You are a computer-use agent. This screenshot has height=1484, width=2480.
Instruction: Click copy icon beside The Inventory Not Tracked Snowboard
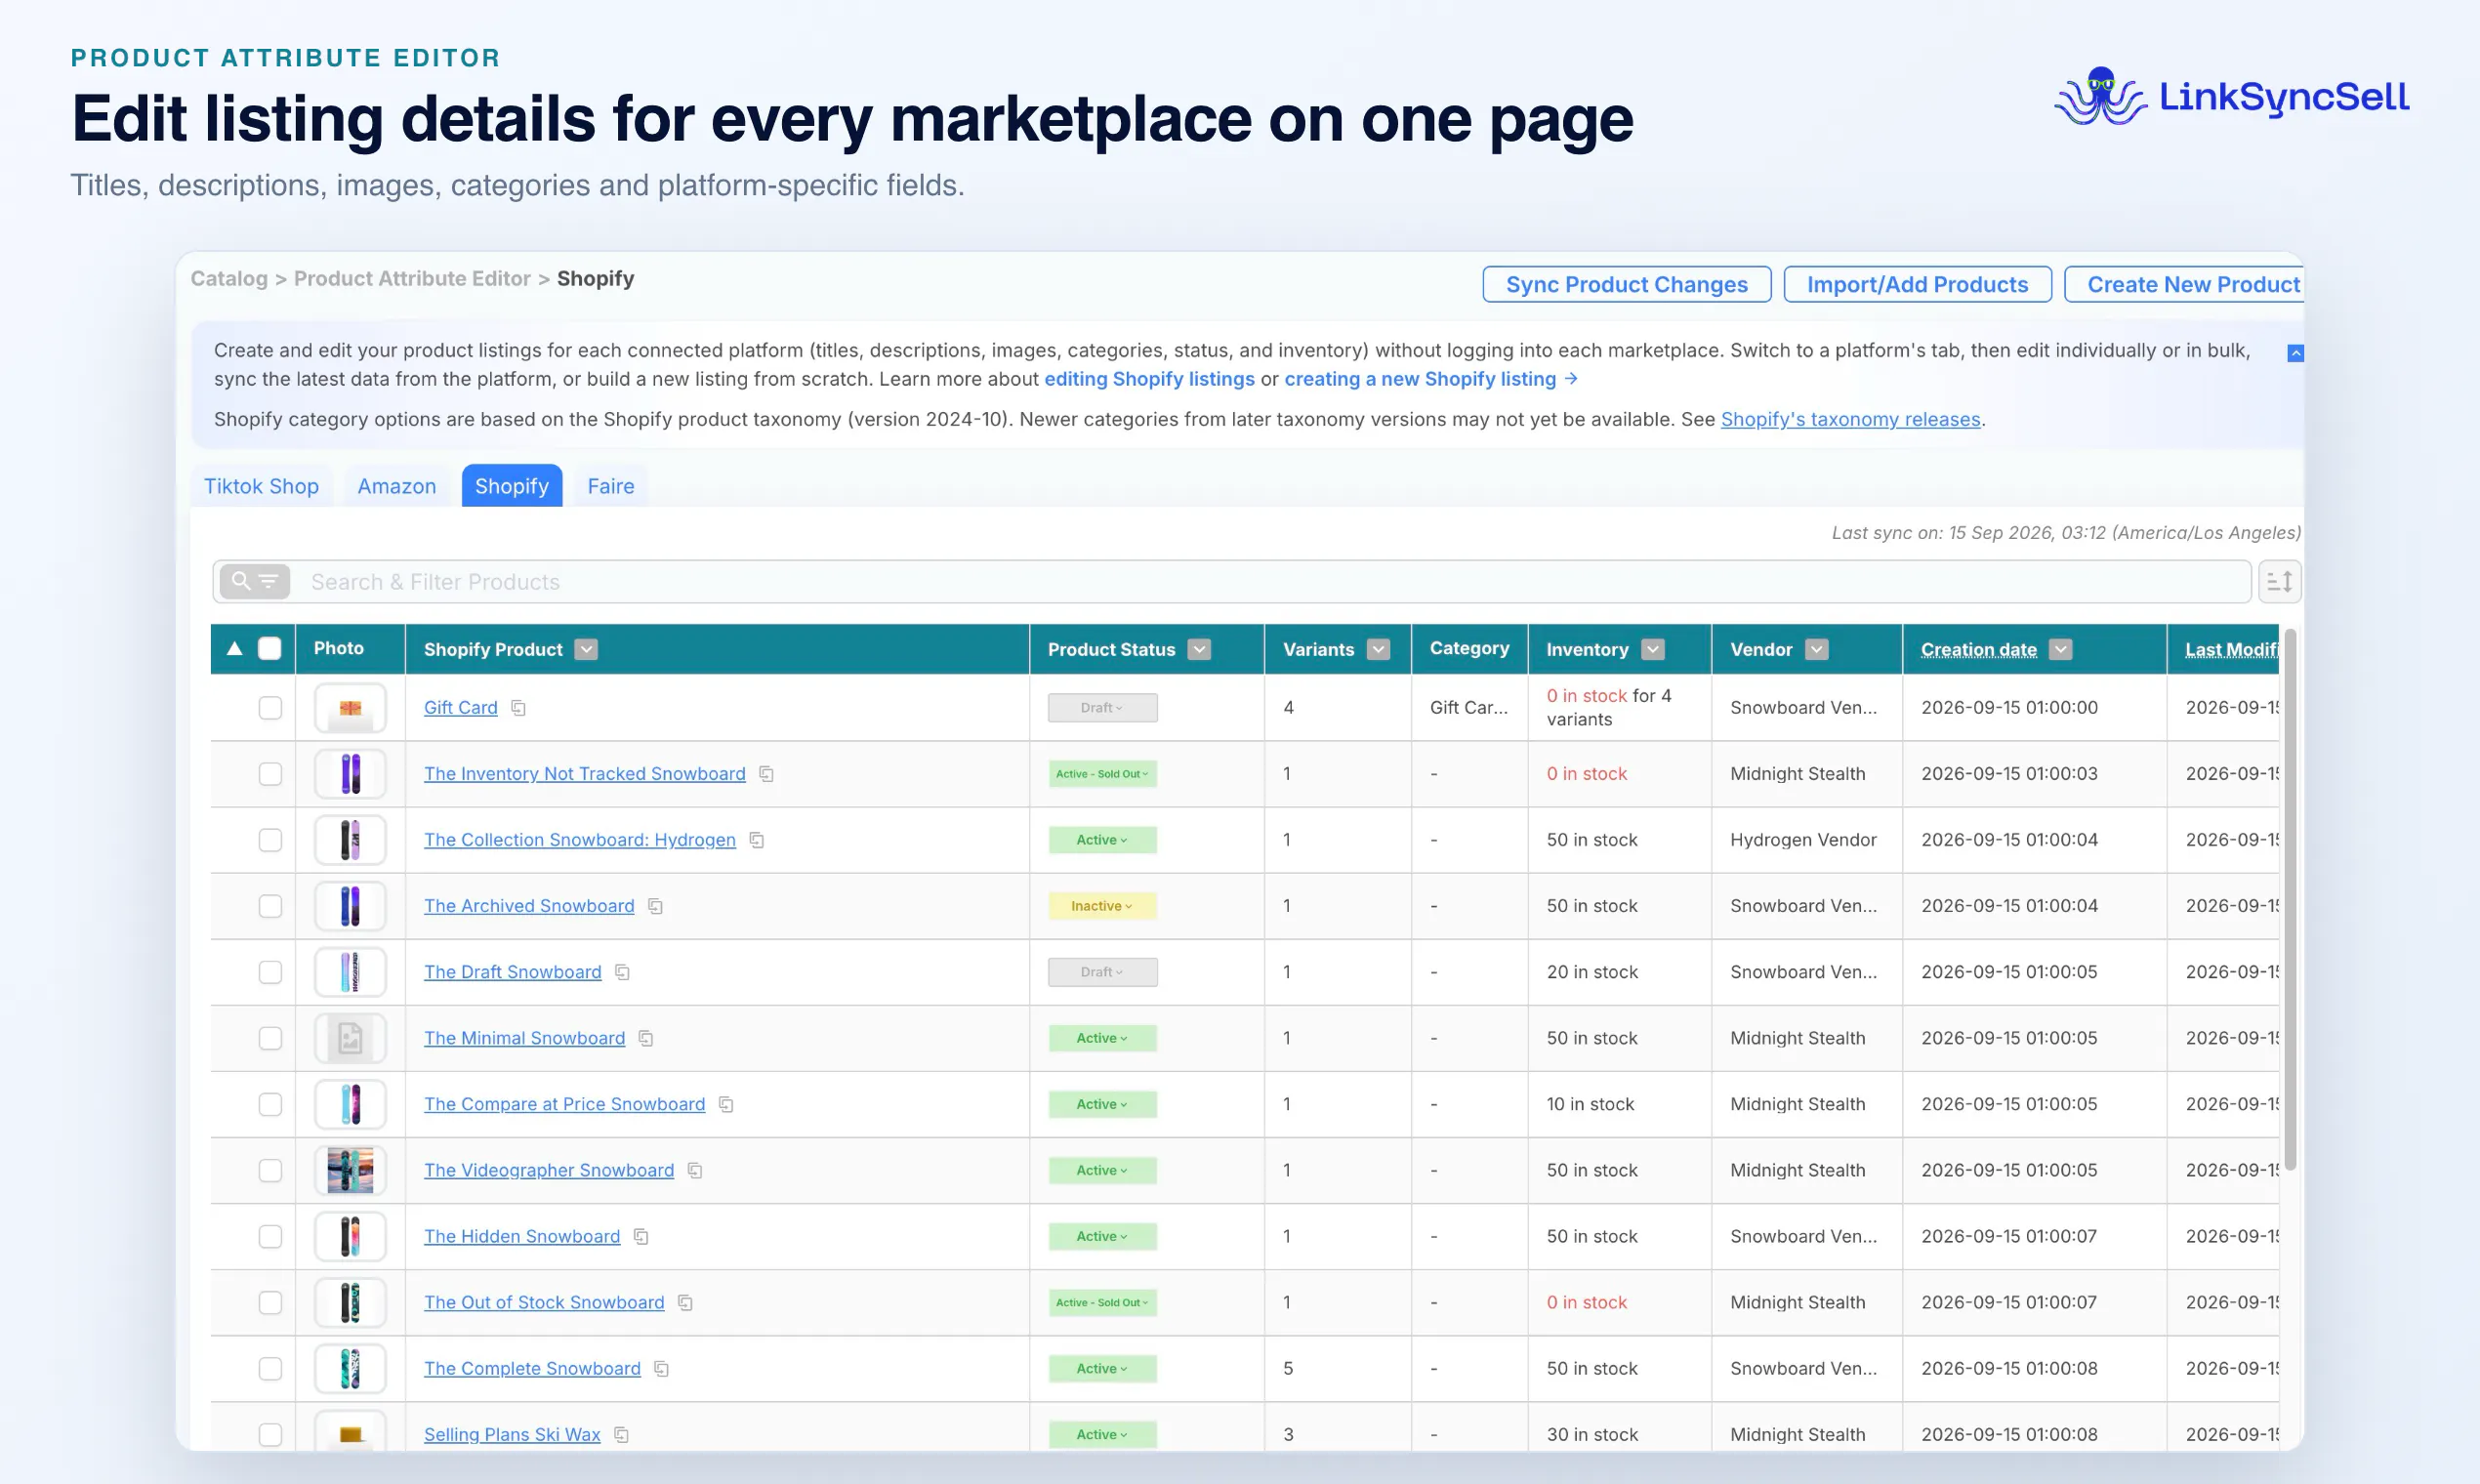tap(766, 774)
